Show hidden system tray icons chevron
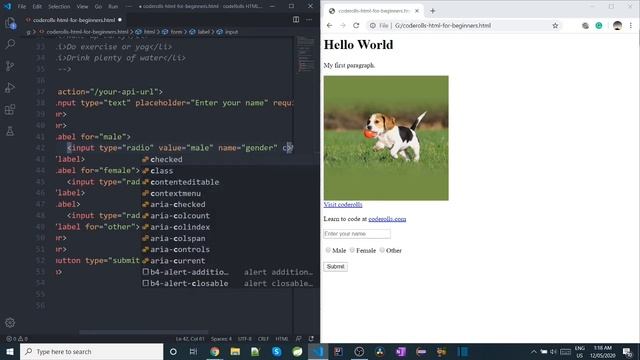 (x=533, y=351)
